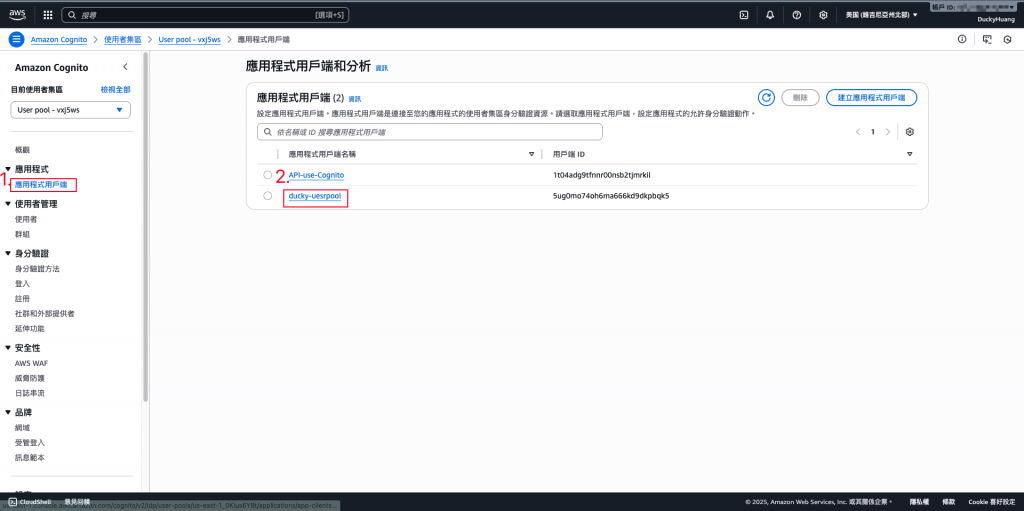Open 使用者 in the sidebar

[26, 219]
